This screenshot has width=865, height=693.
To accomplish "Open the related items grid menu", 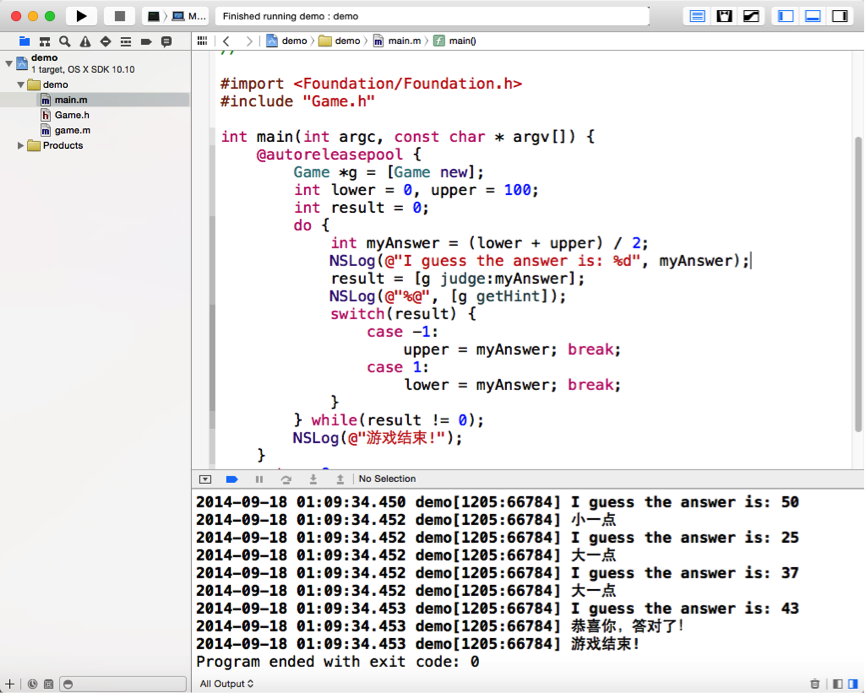I will point(202,41).
